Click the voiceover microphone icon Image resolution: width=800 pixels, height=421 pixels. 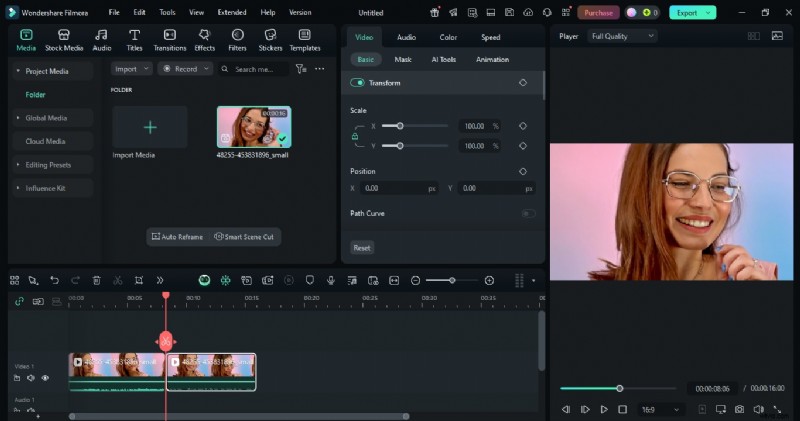coord(330,281)
